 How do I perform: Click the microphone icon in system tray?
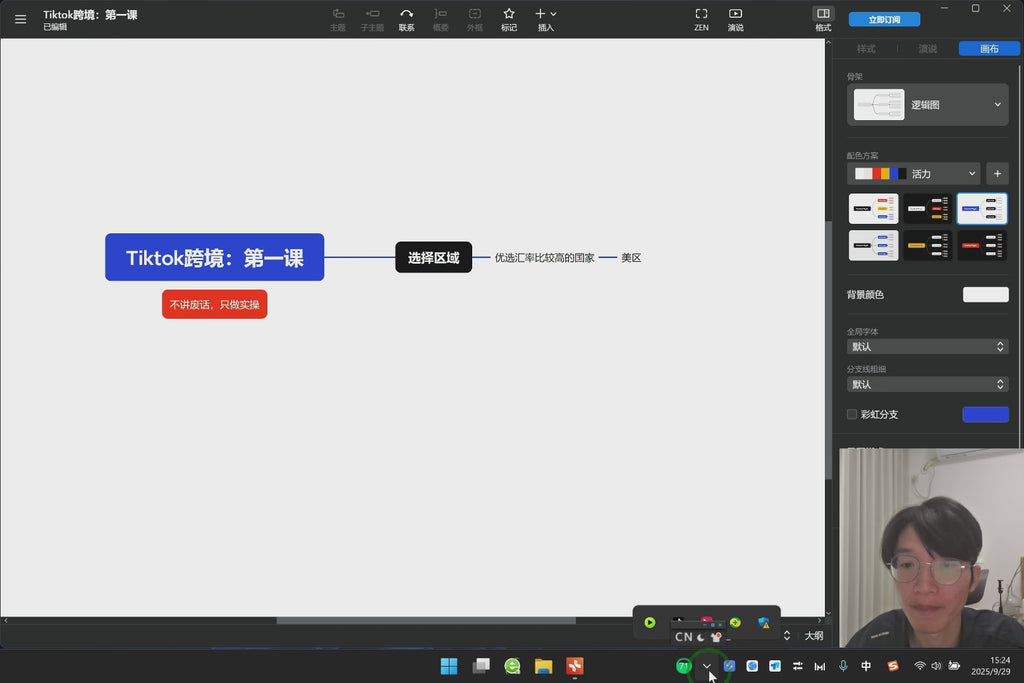[x=843, y=666]
